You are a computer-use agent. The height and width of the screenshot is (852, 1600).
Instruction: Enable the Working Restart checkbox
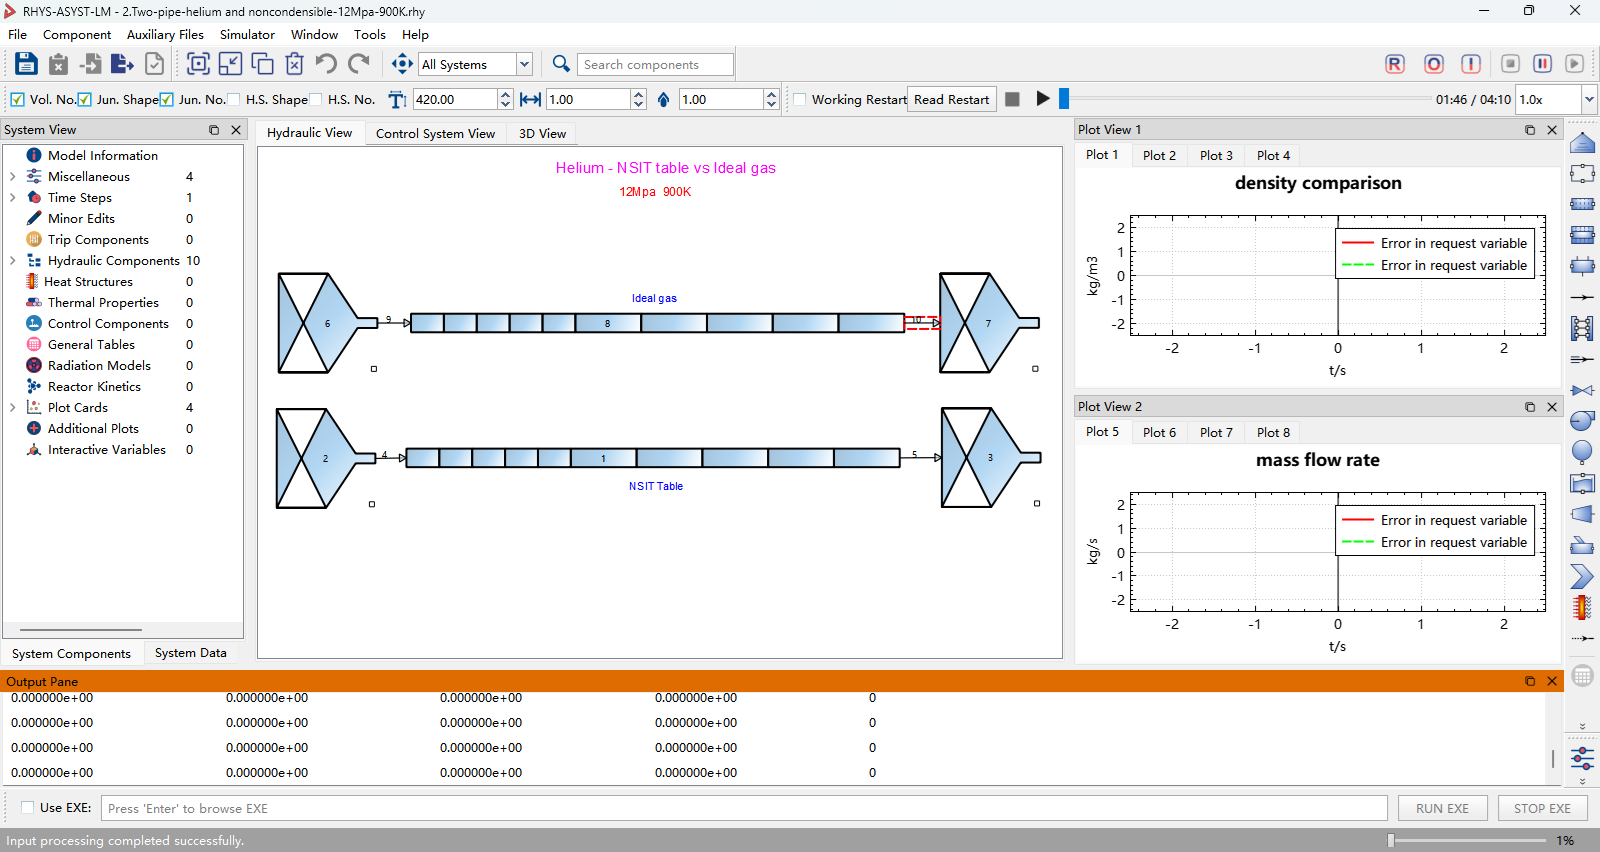(799, 99)
